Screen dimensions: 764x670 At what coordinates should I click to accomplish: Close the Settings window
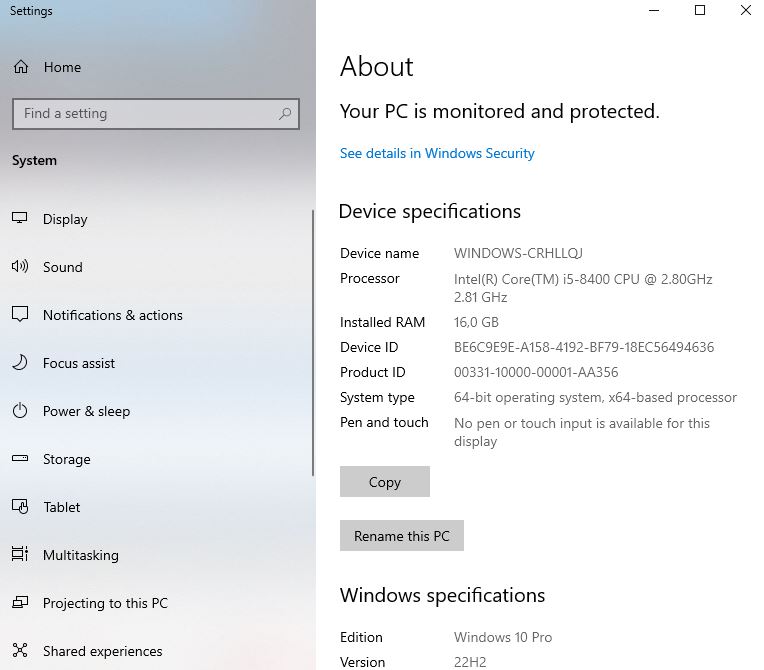tap(745, 10)
